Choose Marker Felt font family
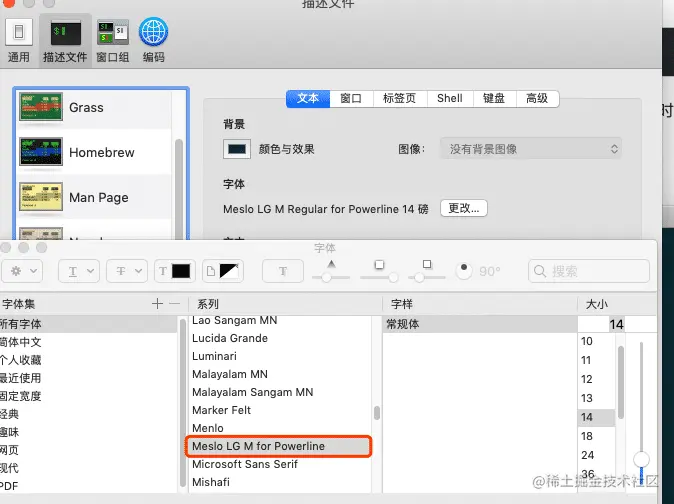674x504 pixels. [x=279, y=410]
